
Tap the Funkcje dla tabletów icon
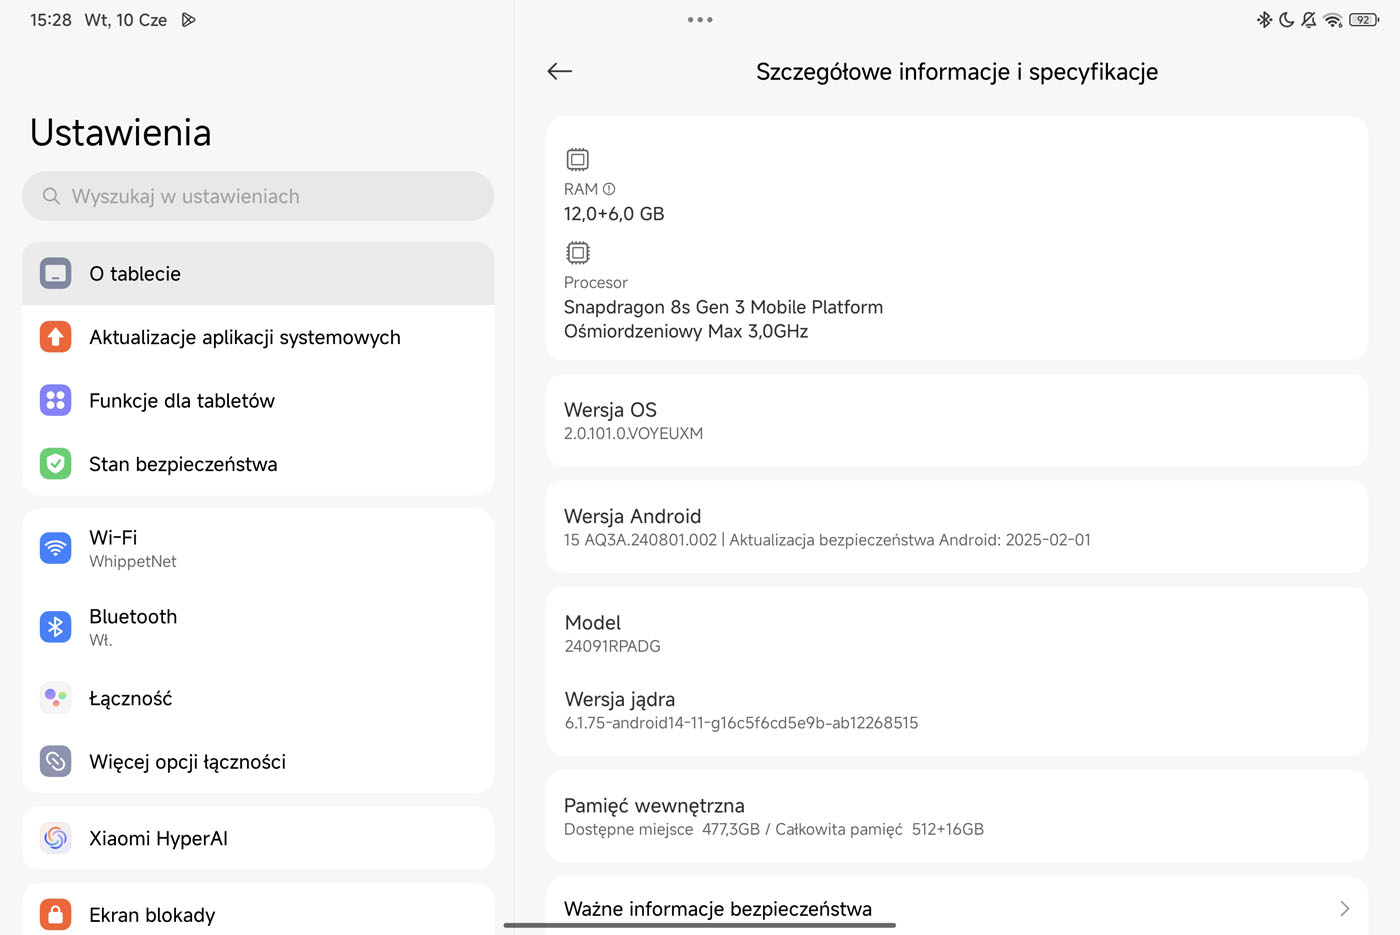tap(56, 400)
